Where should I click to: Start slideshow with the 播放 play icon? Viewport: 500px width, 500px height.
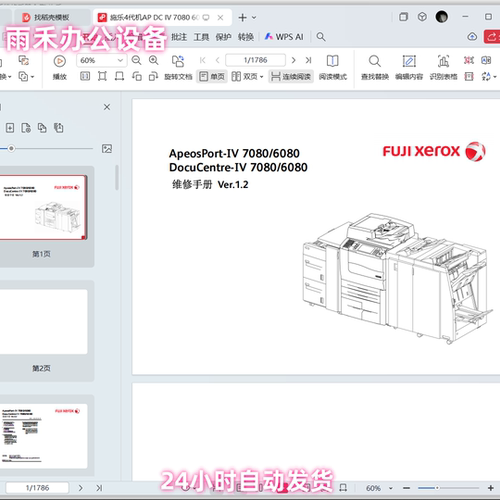click(60, 61)
